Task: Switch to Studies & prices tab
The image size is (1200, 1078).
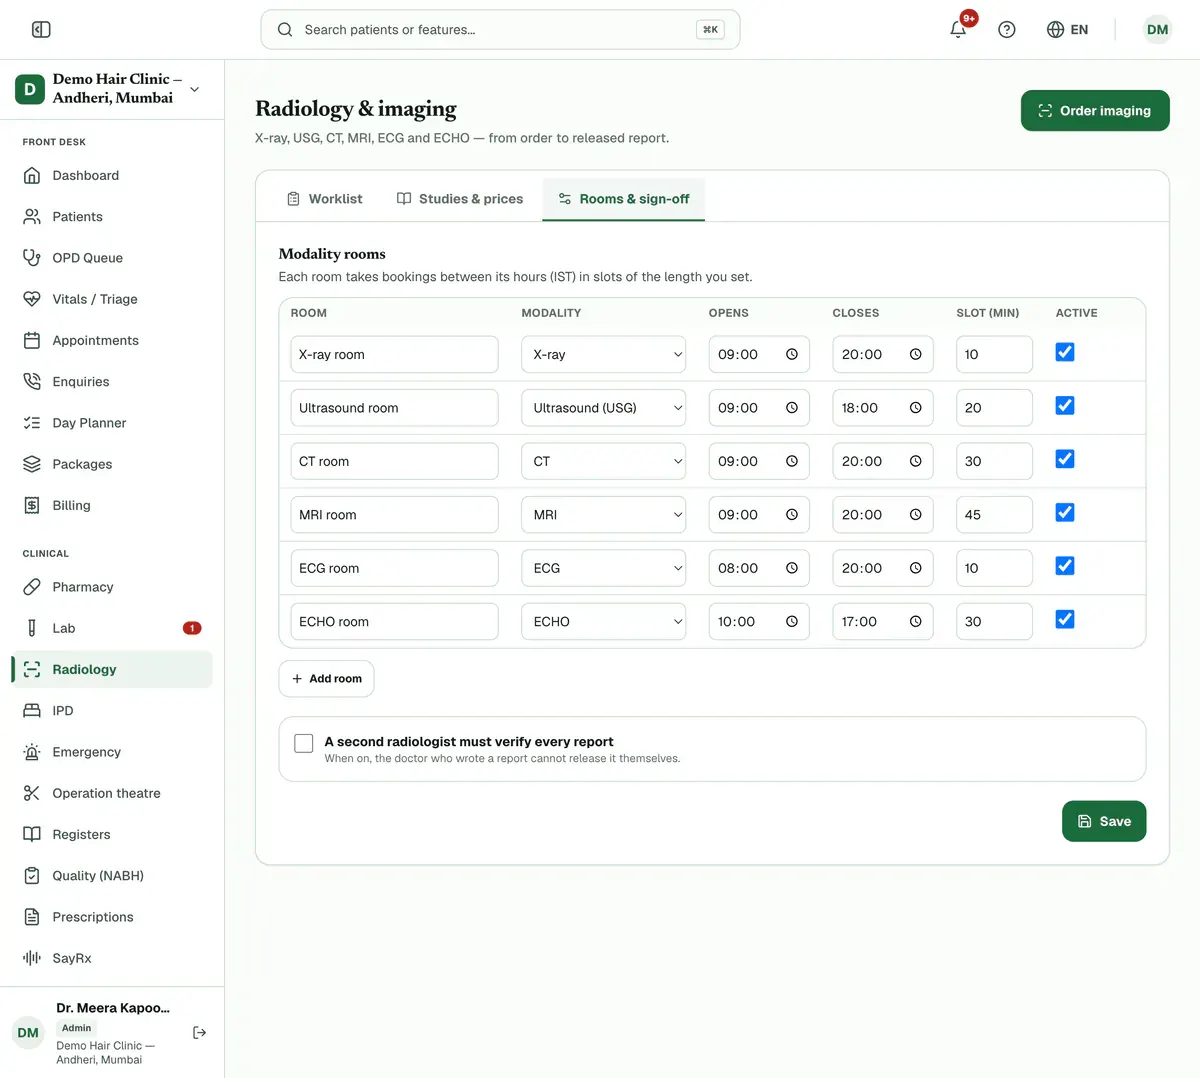Action: pyautogui.click(x=460, y=199)
